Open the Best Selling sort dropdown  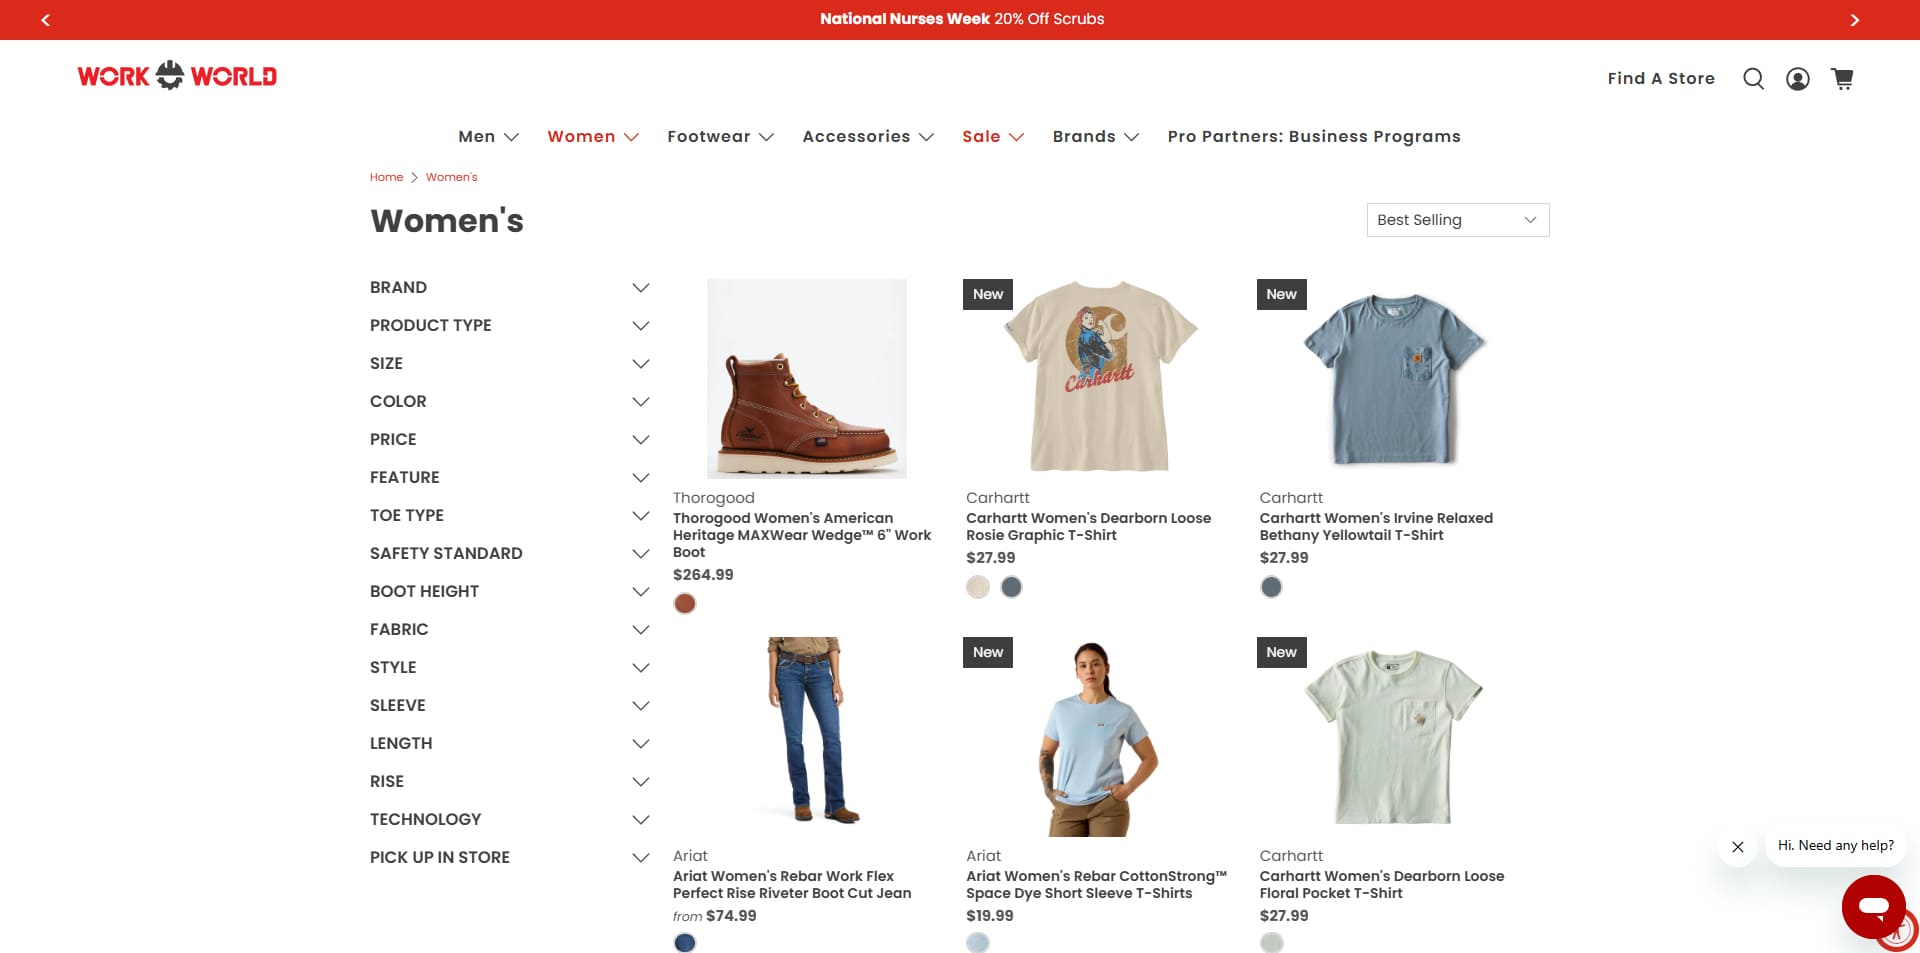click(x=1458, y=220)
